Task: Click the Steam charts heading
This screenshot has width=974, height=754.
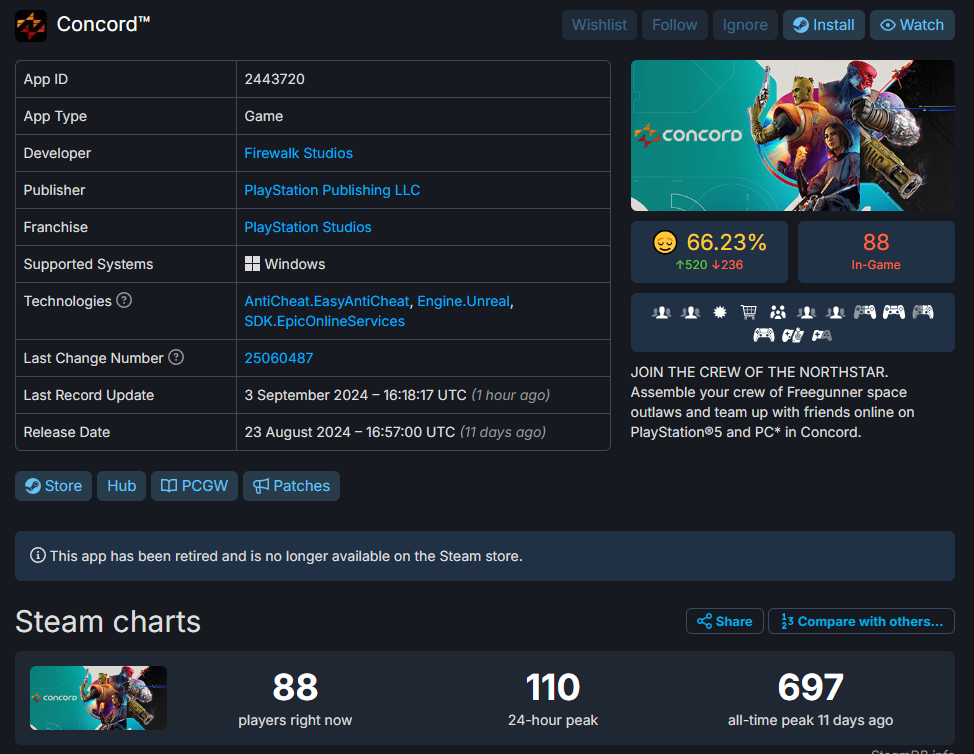Action: (108, 622)
